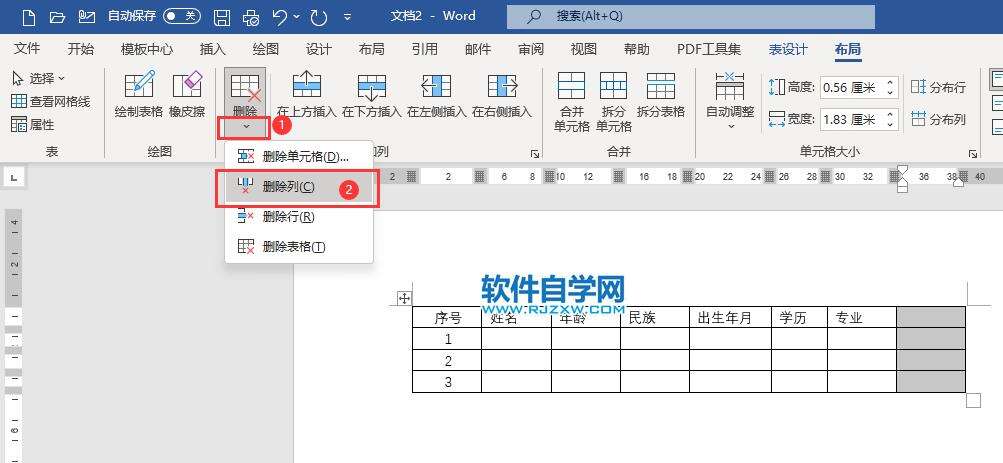Viewport: 1003px width, 463px height.
Task: Click 拆分表格 split table
Action: click(x=661, y=95)
